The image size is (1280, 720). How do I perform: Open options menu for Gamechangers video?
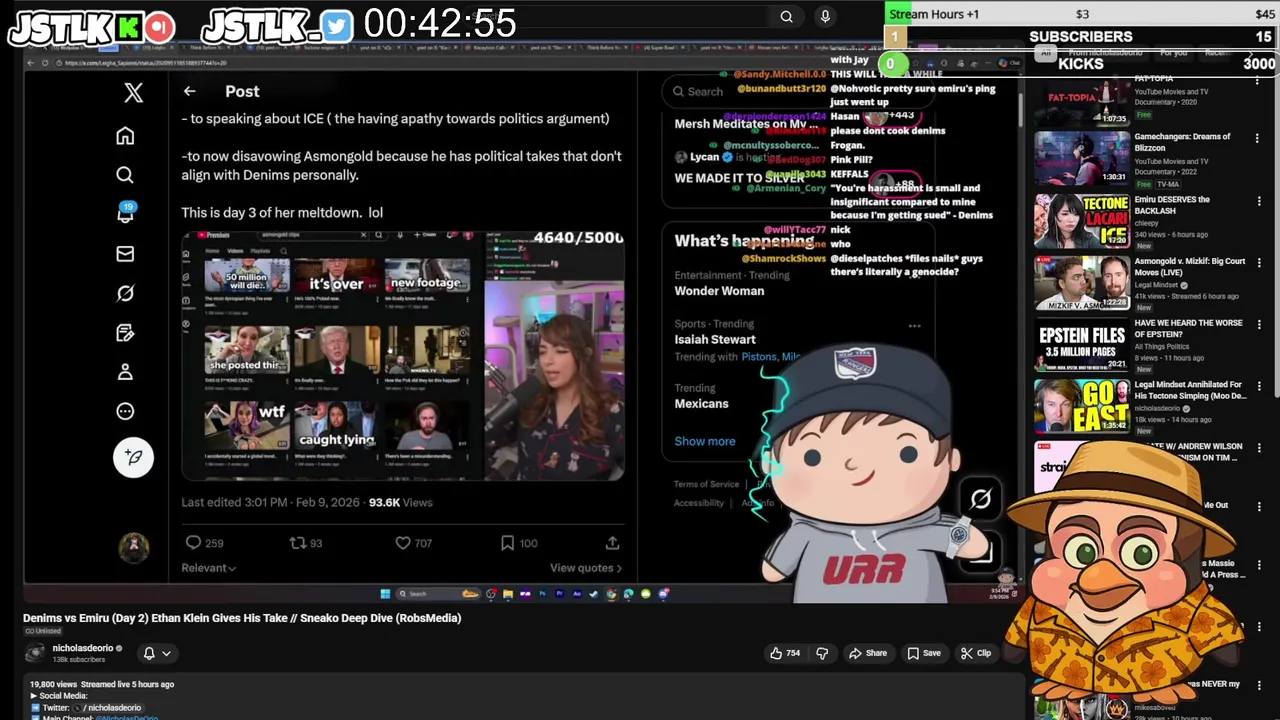tap(1258, 139)
